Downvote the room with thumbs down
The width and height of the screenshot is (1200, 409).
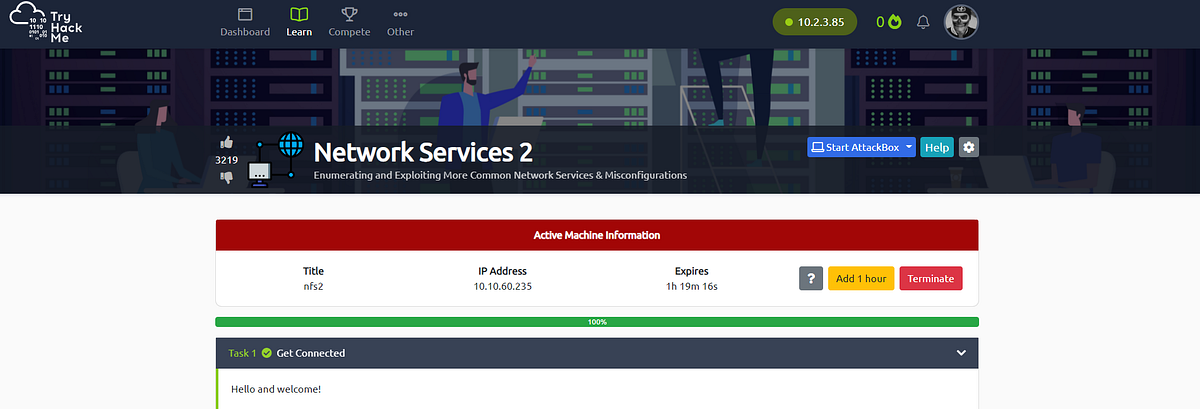tap(226, 177)
